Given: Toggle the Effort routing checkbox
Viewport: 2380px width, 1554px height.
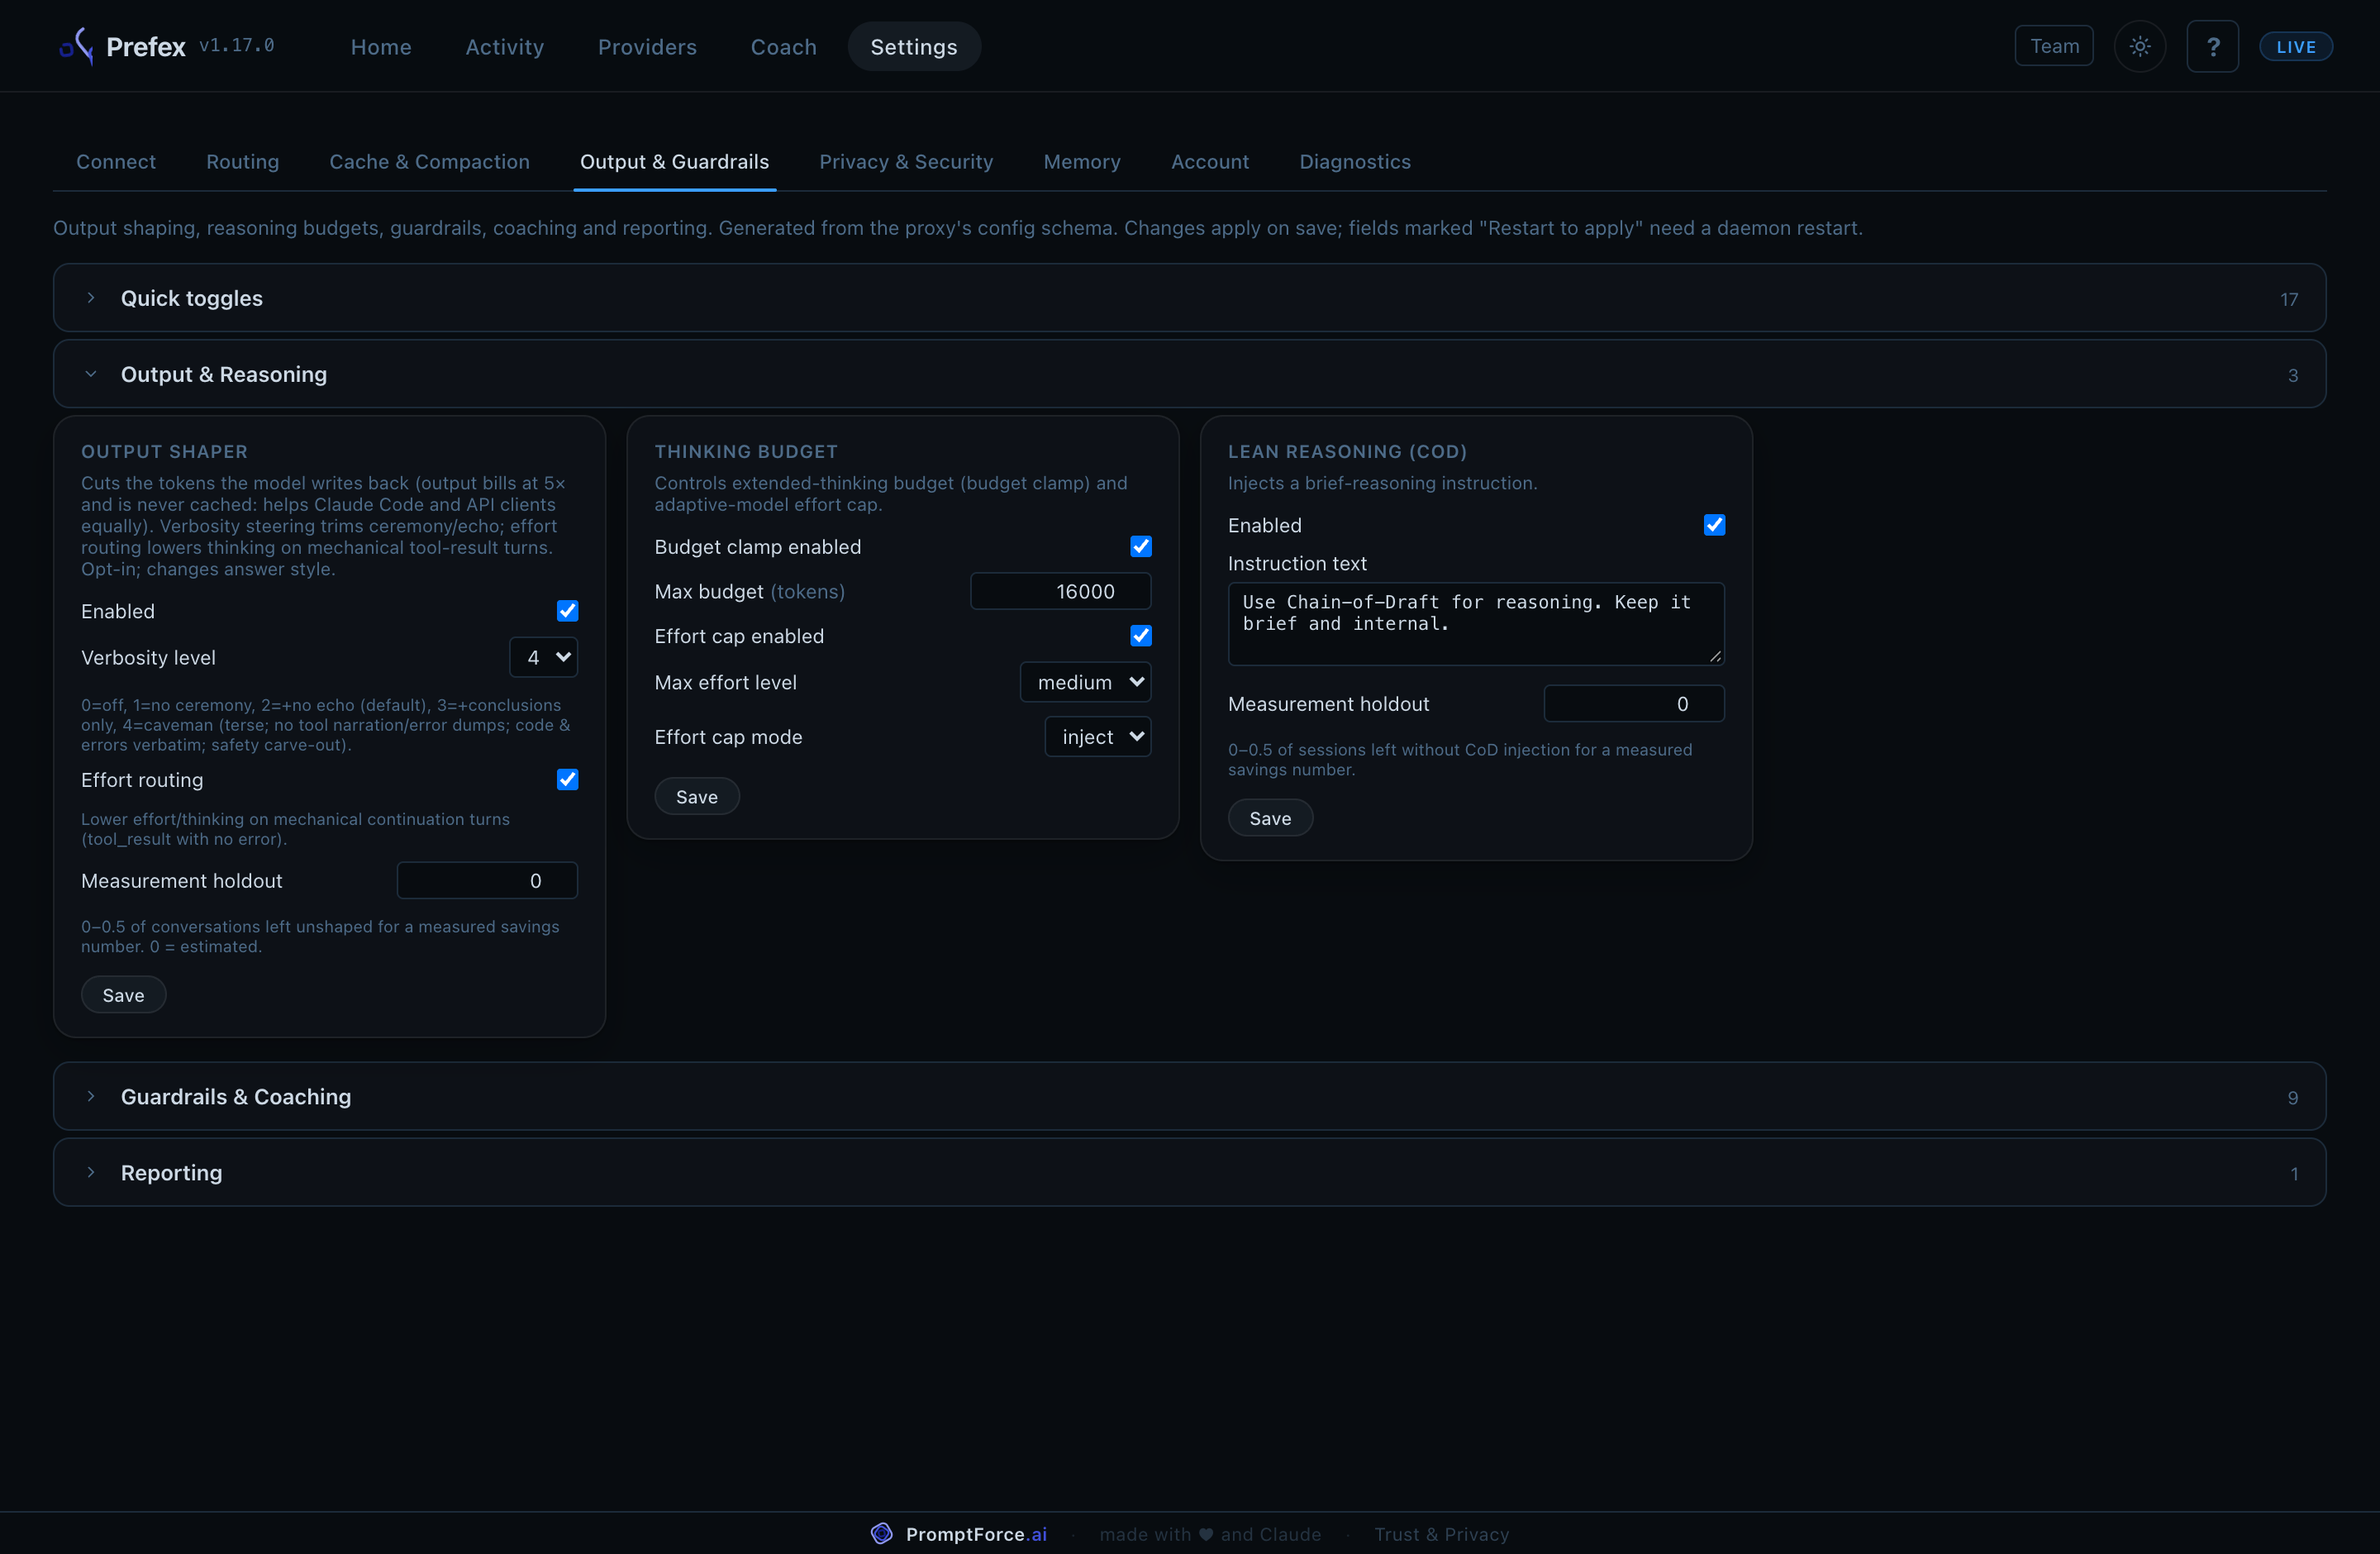Looking at the screenshot, I should (x=567, y=779).
